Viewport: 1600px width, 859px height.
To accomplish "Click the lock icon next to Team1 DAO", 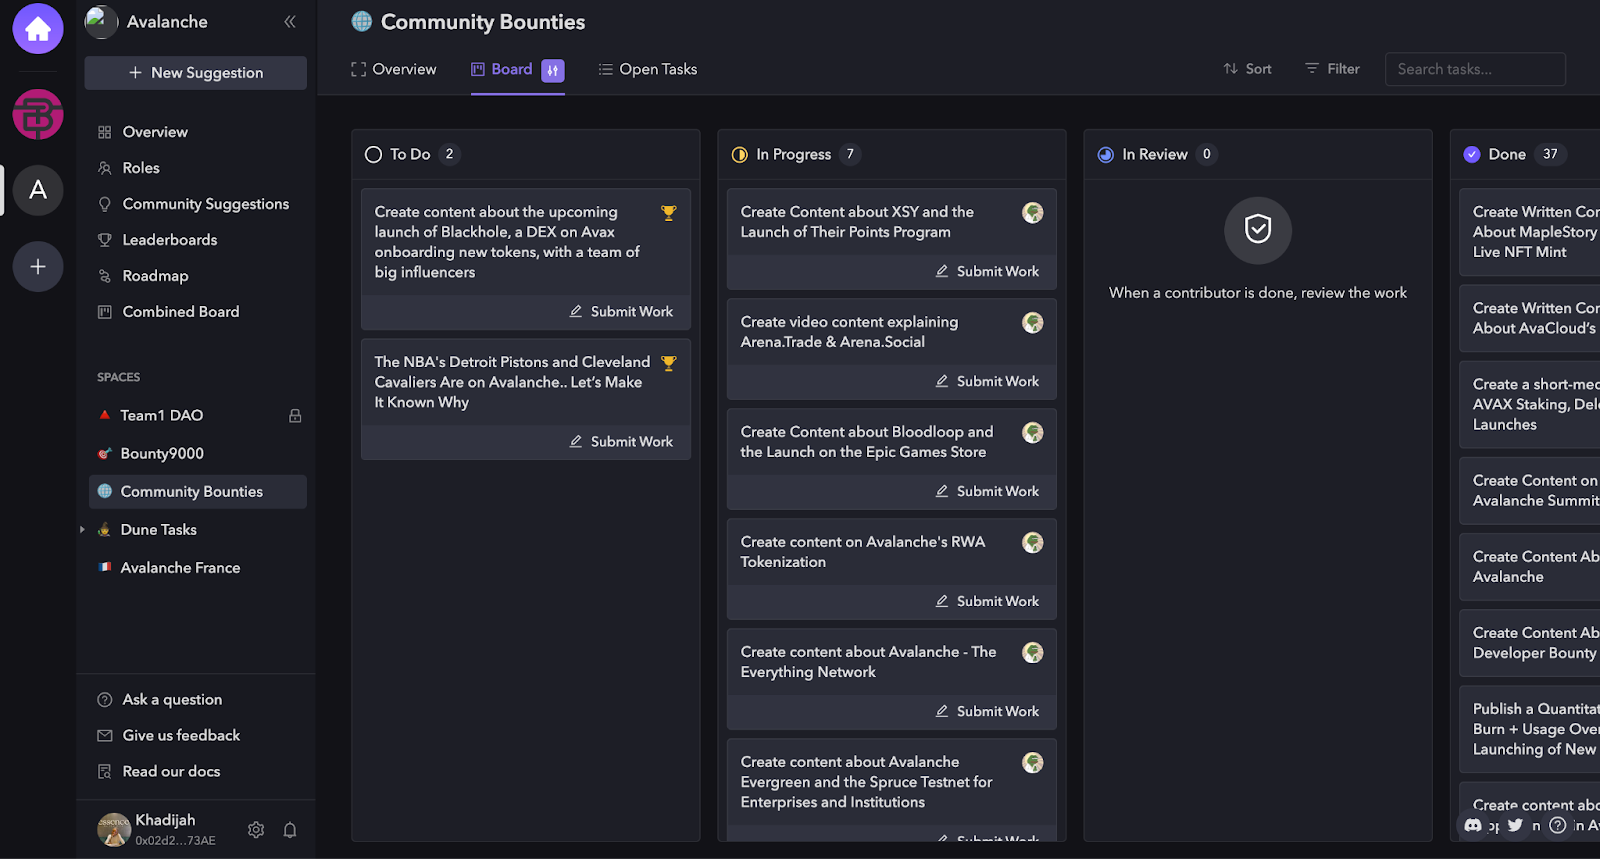I will 295,415.
